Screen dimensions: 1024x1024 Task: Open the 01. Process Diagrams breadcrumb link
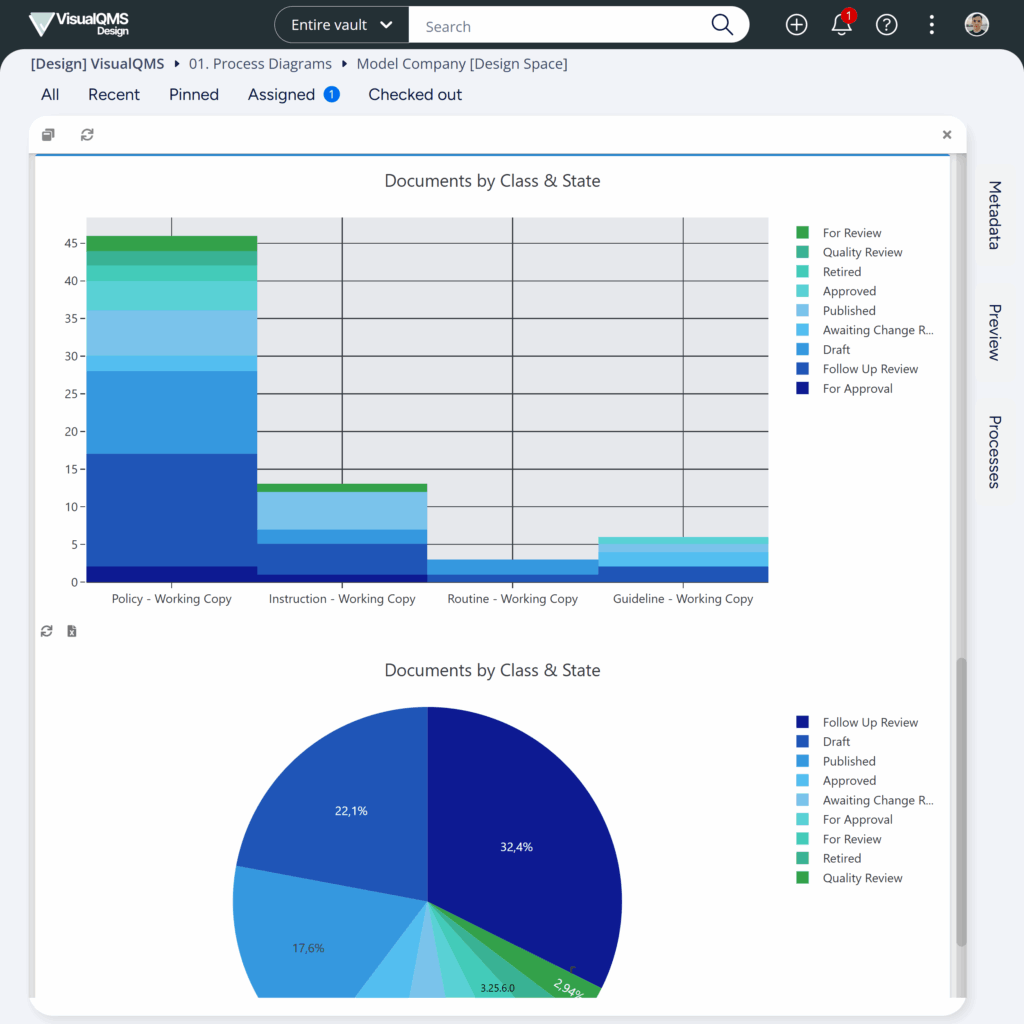point(260,64)
